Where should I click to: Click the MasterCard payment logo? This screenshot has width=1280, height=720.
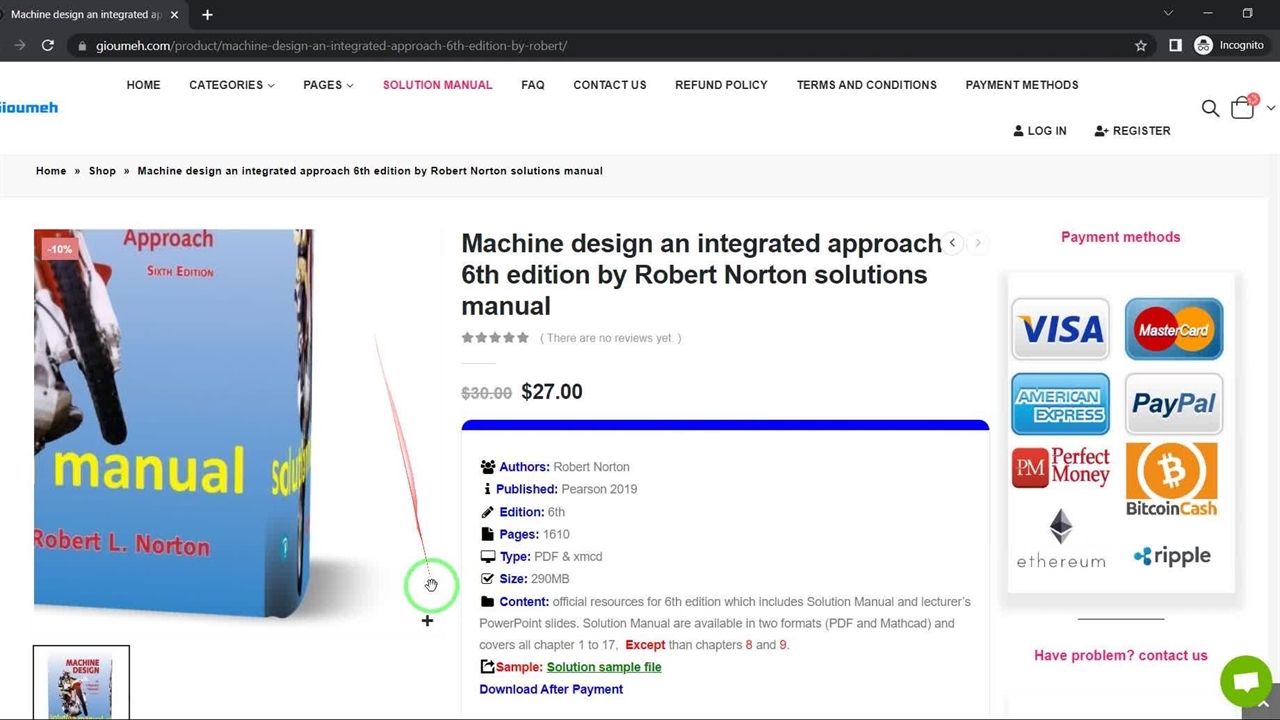click(x=1174, y=328)
